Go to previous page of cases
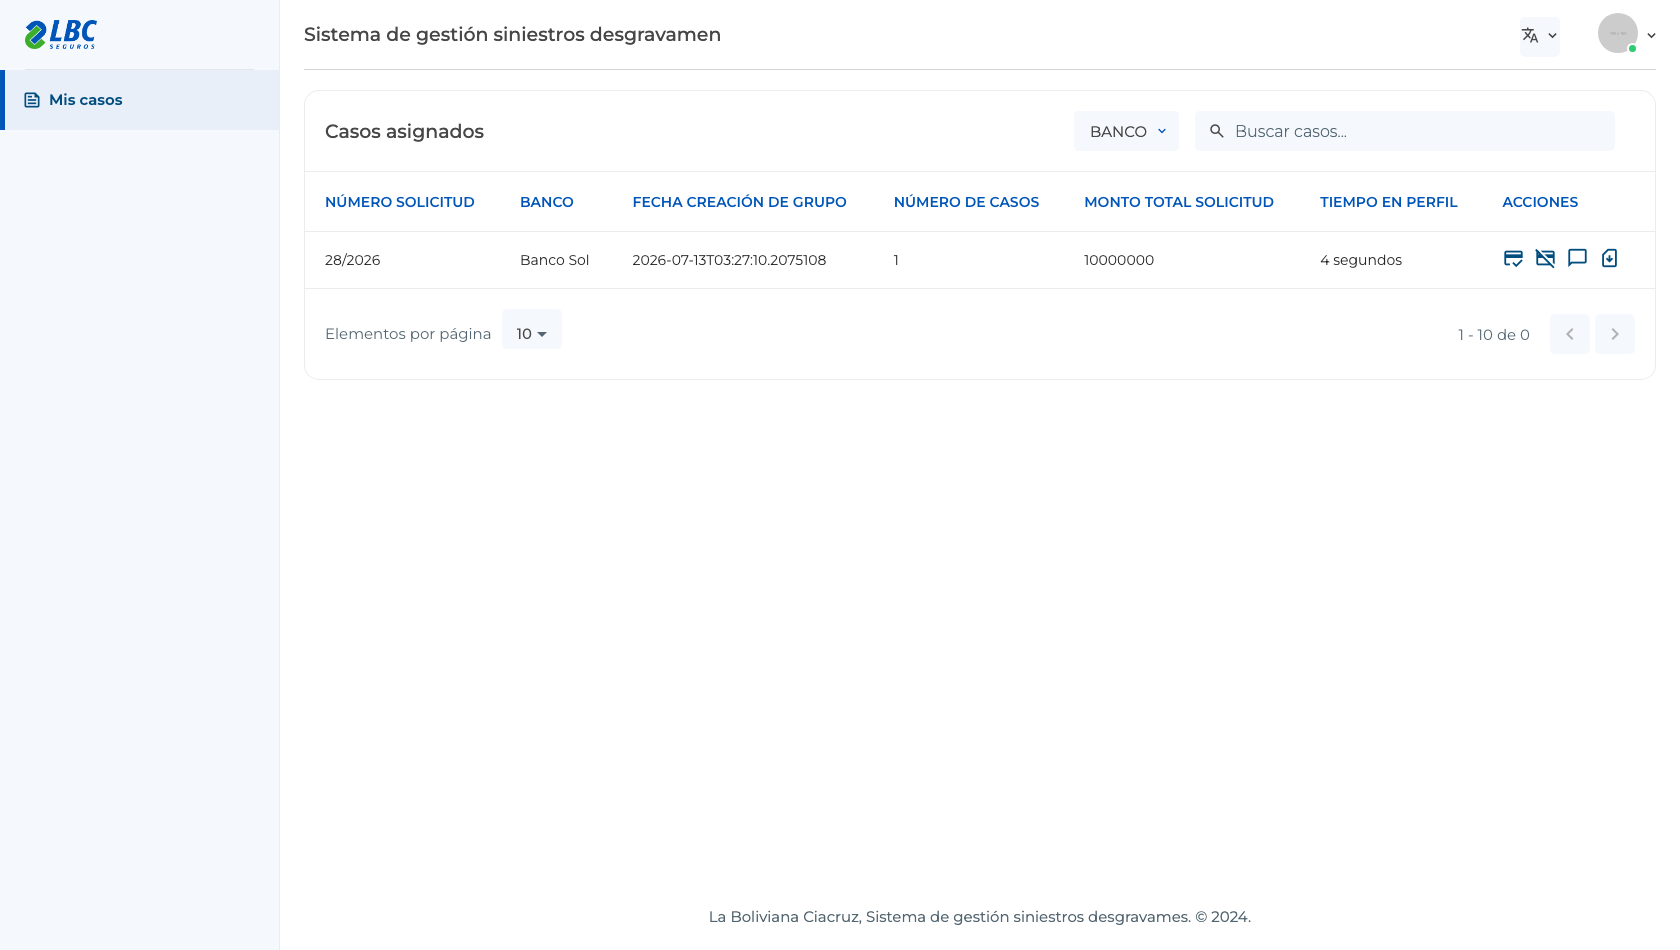The height and width of the screenshot is (950, 1680). 1570,334
